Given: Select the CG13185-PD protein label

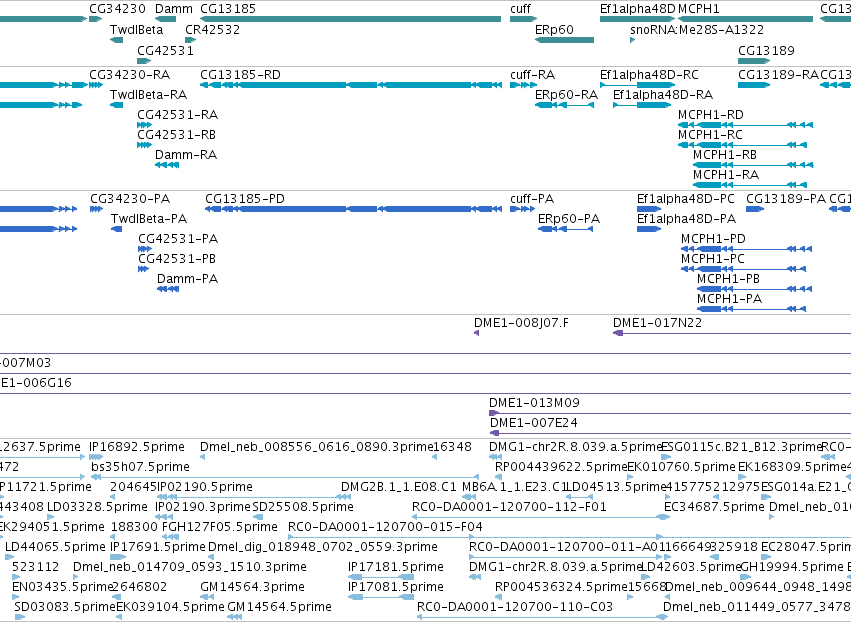Looking at the screenshot, I should pos(245,199).
